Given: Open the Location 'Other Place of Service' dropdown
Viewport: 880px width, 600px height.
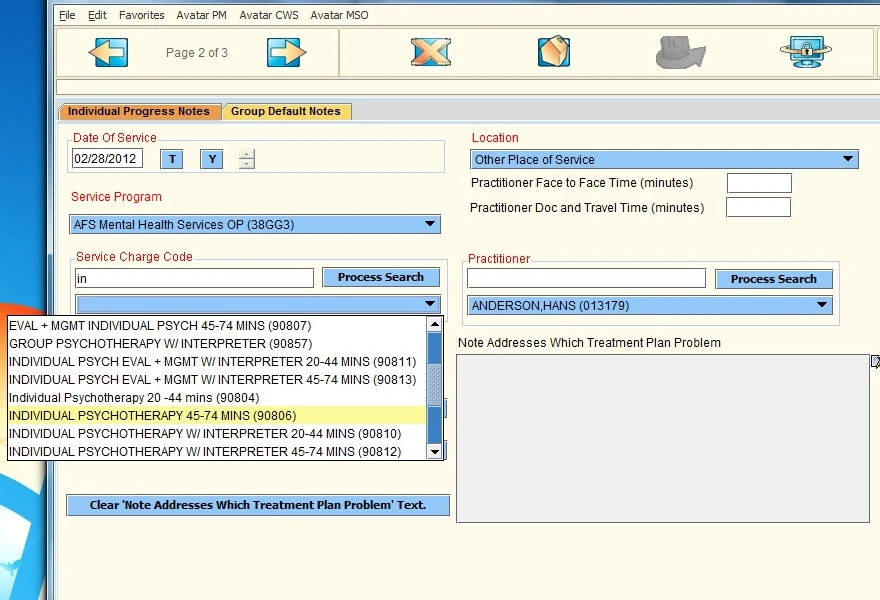Looking at the screenshot, I should coord(849,158).
